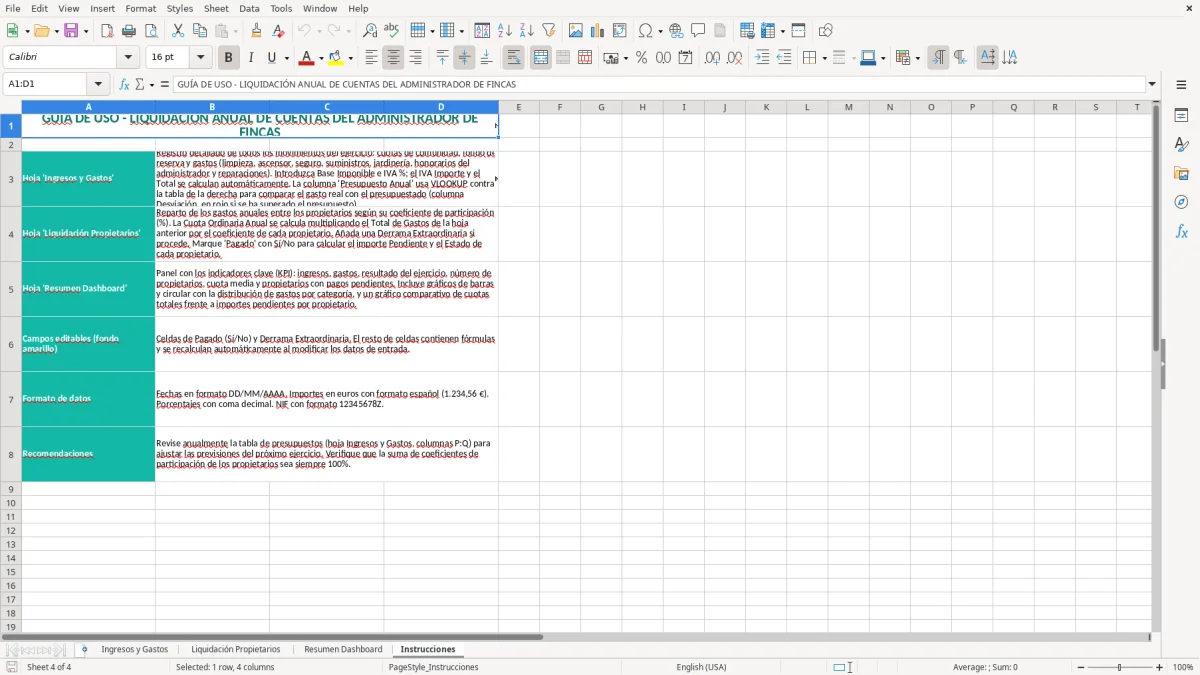Click the Add Decimal Place icon

[713, 58]
